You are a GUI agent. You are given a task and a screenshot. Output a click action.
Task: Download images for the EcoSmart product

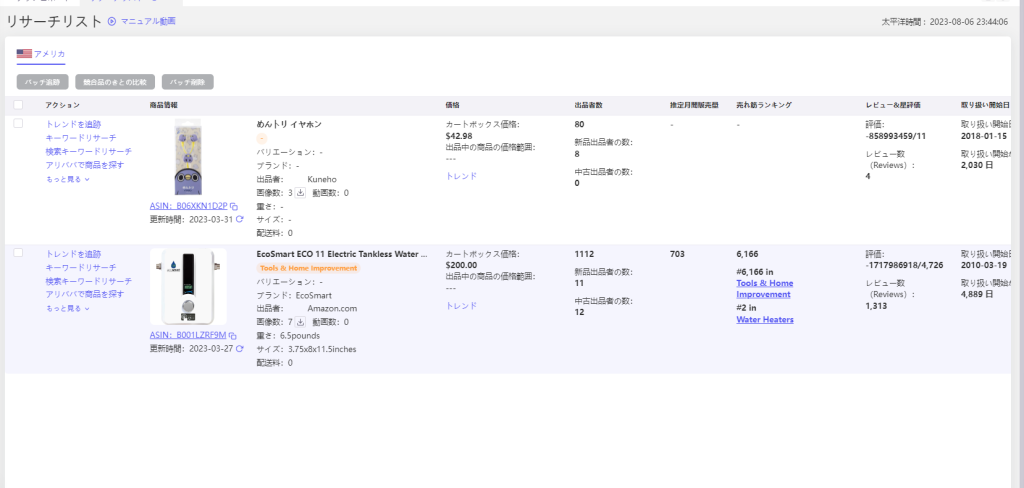pyautogui.click(x=301, y=323)
